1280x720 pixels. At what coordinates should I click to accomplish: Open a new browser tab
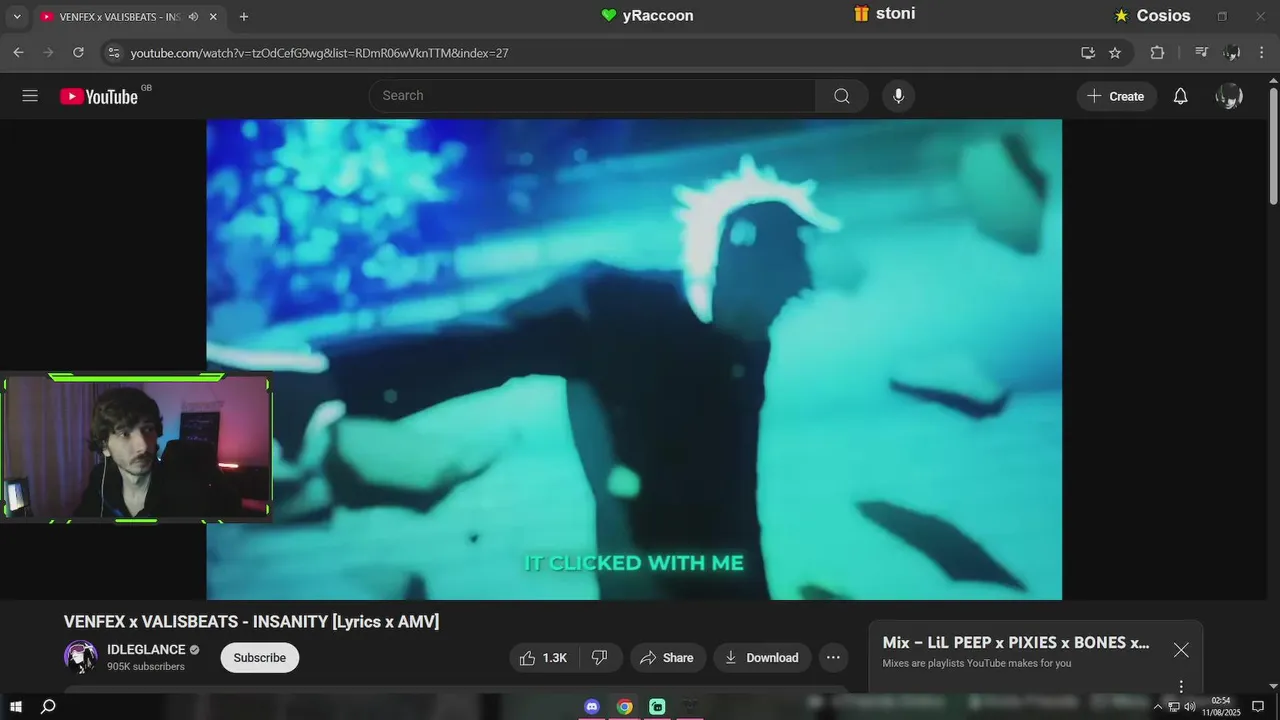pos(244,17)
